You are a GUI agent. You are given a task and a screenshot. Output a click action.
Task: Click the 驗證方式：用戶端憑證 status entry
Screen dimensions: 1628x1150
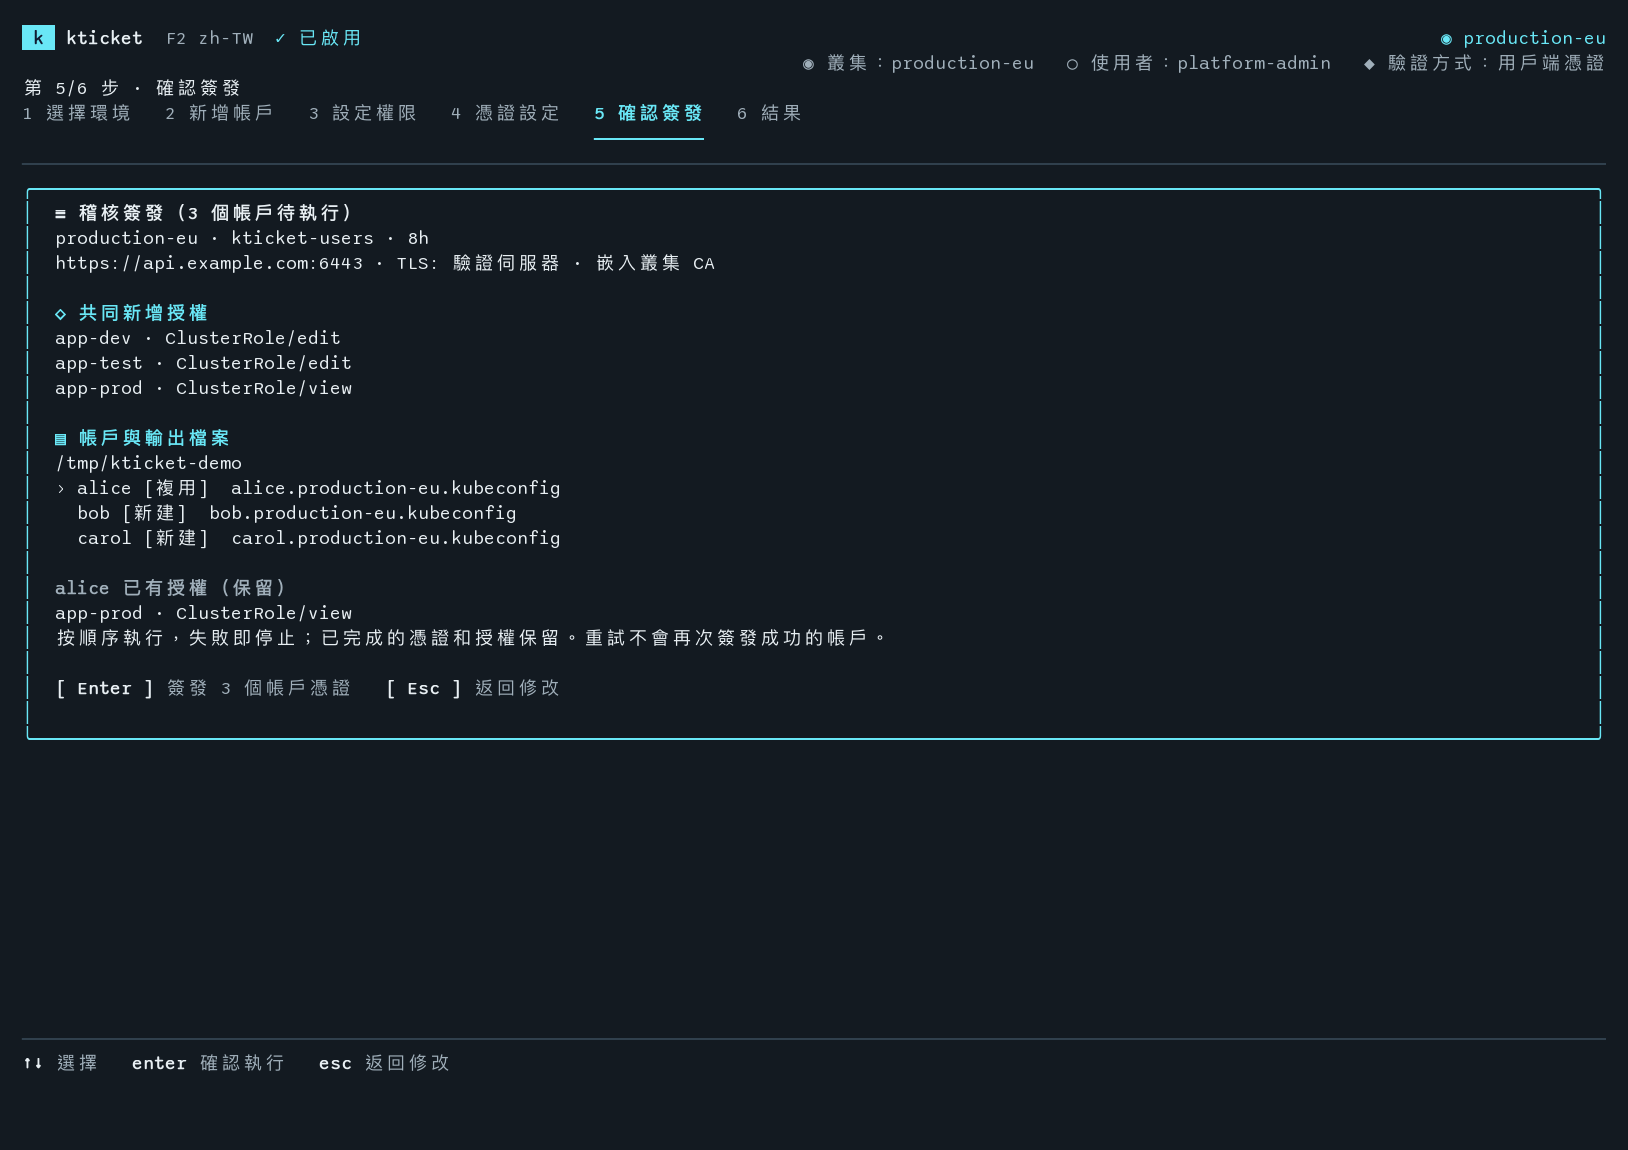1484,63
